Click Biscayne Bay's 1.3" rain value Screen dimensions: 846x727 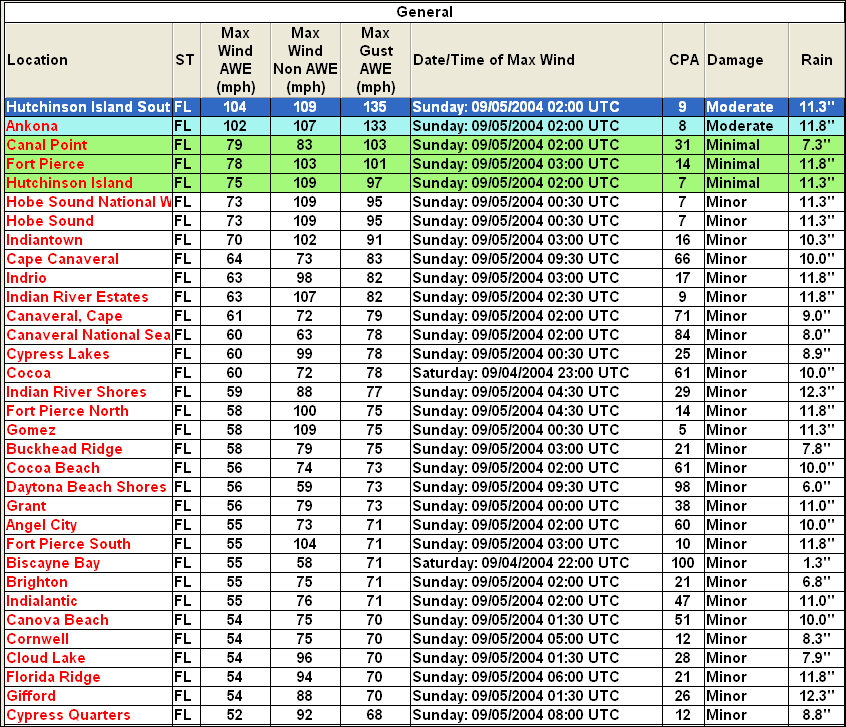point(816,563)
